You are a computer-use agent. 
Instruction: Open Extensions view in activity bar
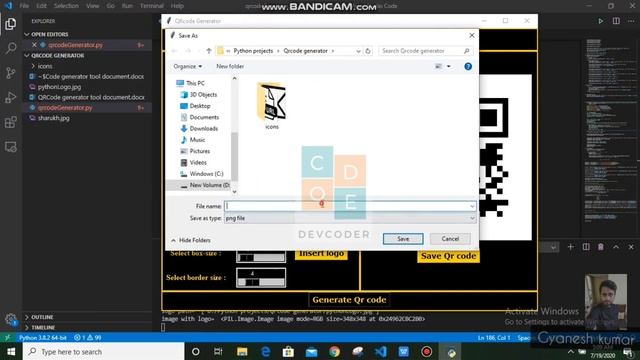coord(11,122)
